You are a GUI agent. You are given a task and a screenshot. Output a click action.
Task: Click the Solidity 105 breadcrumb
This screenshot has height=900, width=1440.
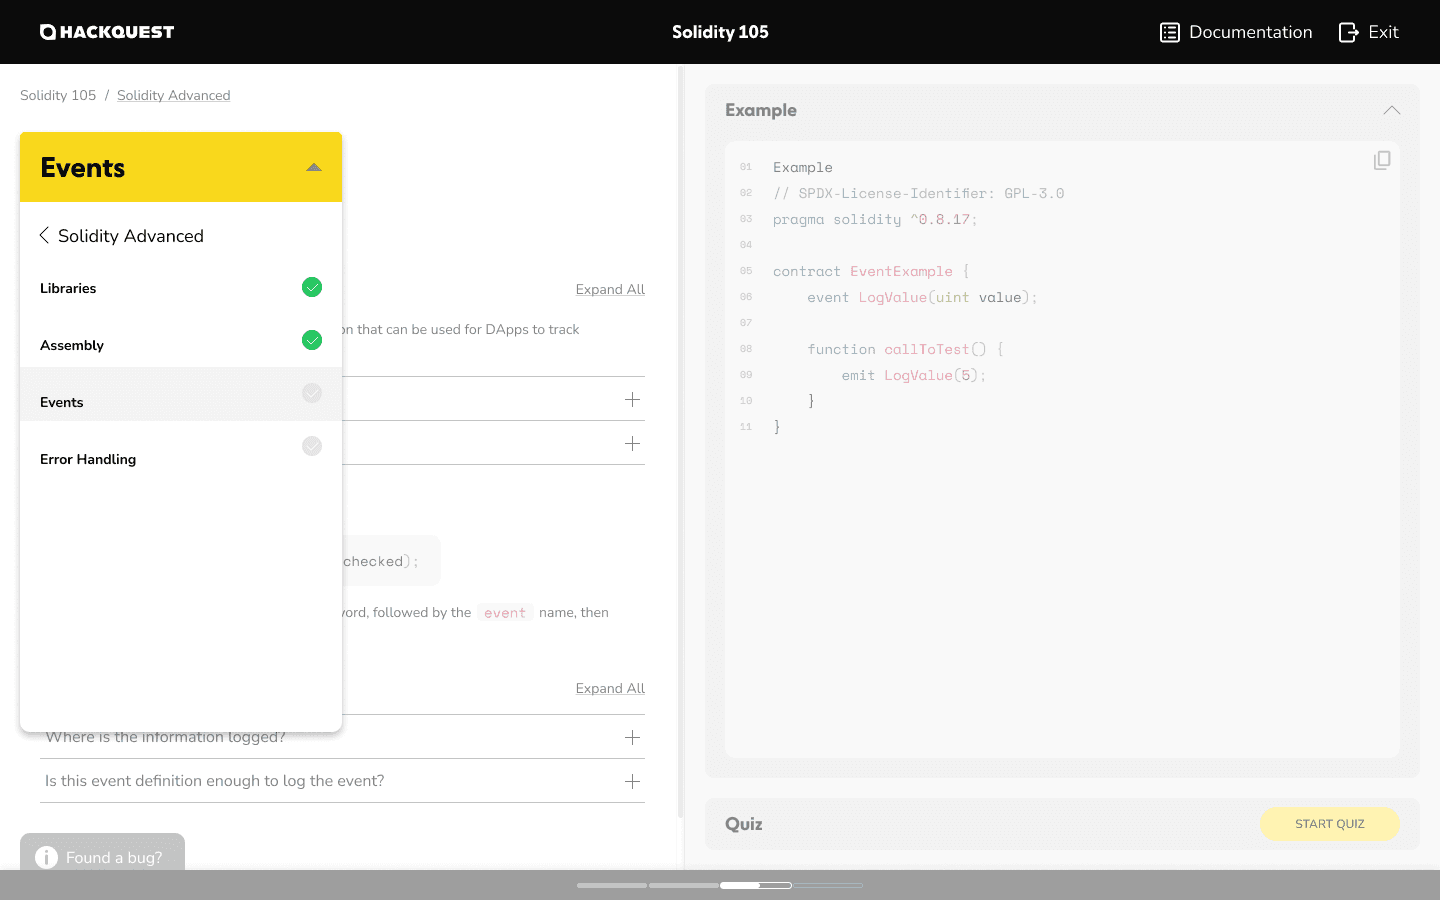coord(58,95)
